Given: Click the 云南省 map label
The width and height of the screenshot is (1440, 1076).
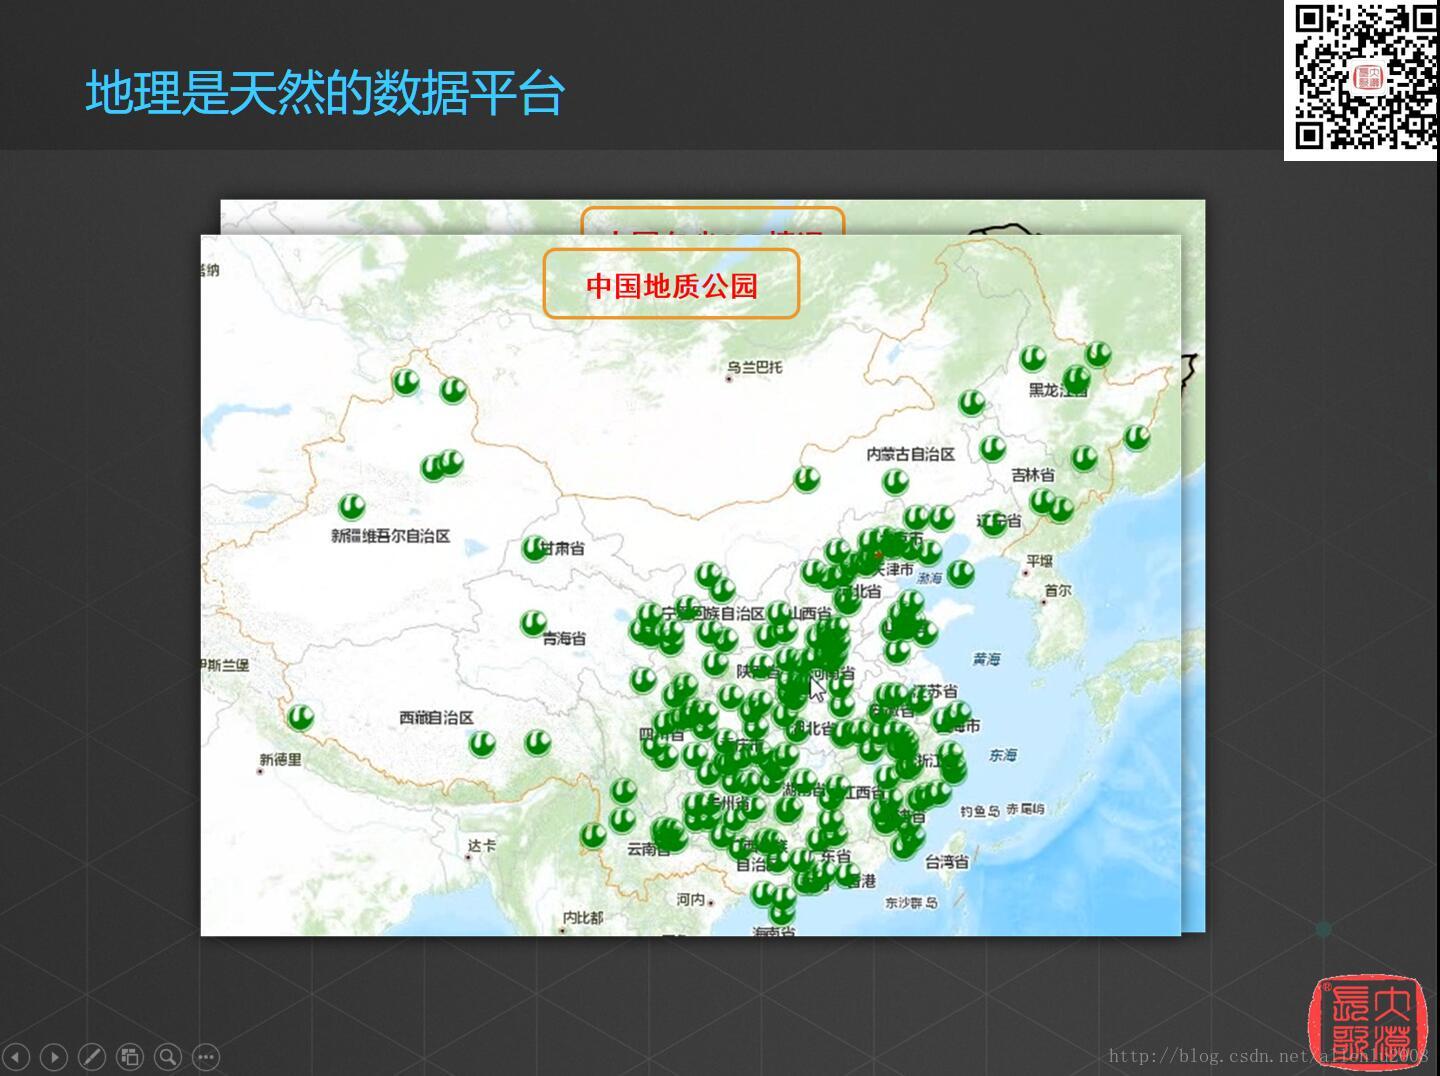Looking at the screenshot, I should point(648,849).
